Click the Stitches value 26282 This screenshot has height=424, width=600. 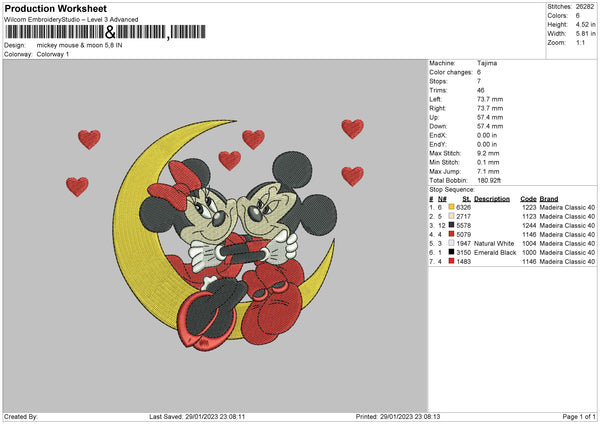coord(585,7)
